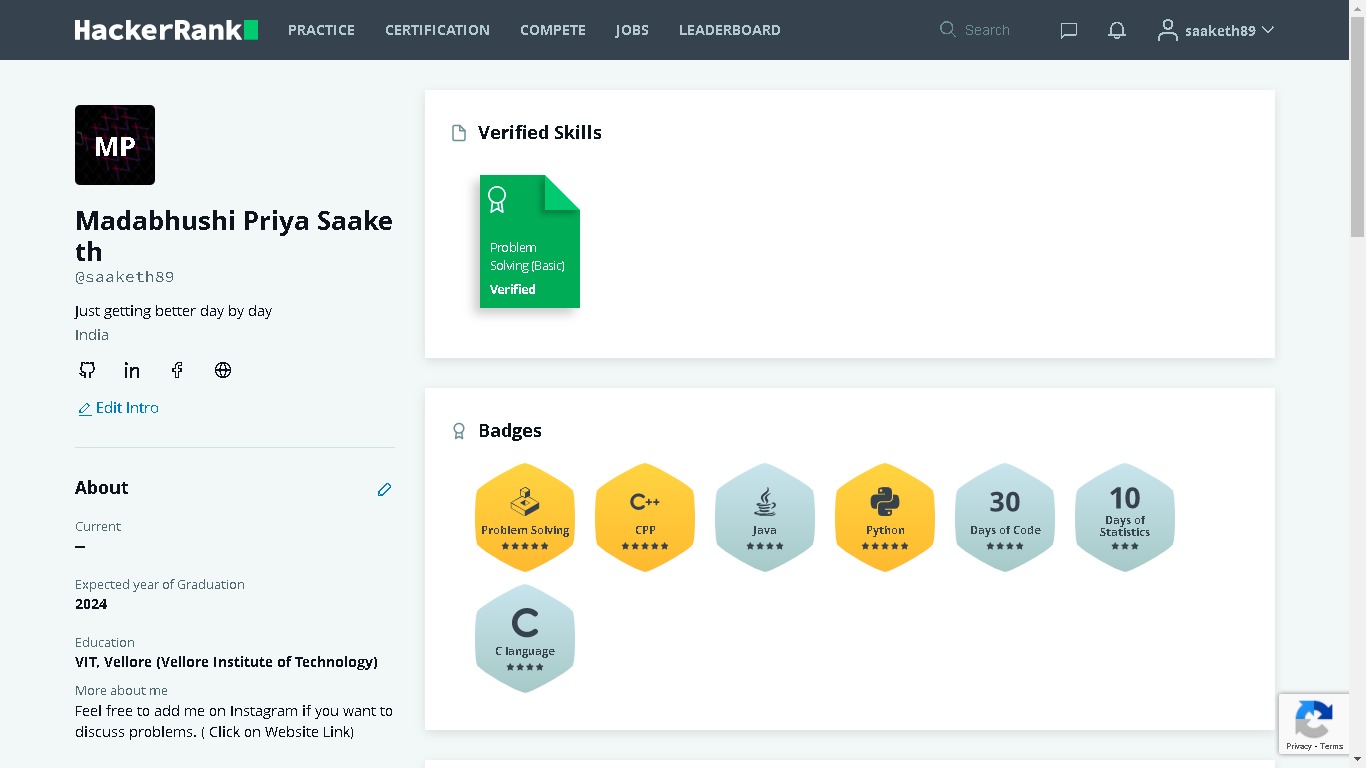Click the About section pencil edit icon
The width and height of the screenshot is (1366, 768).
click(384, 489)
